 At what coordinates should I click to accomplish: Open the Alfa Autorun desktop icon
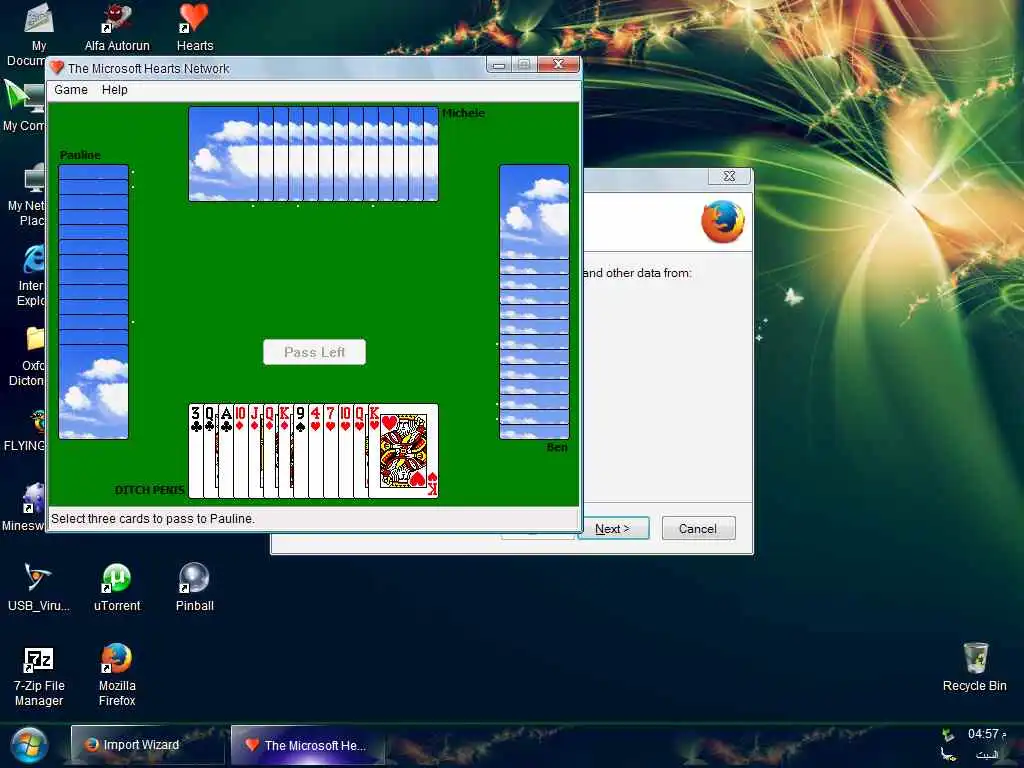117,27
